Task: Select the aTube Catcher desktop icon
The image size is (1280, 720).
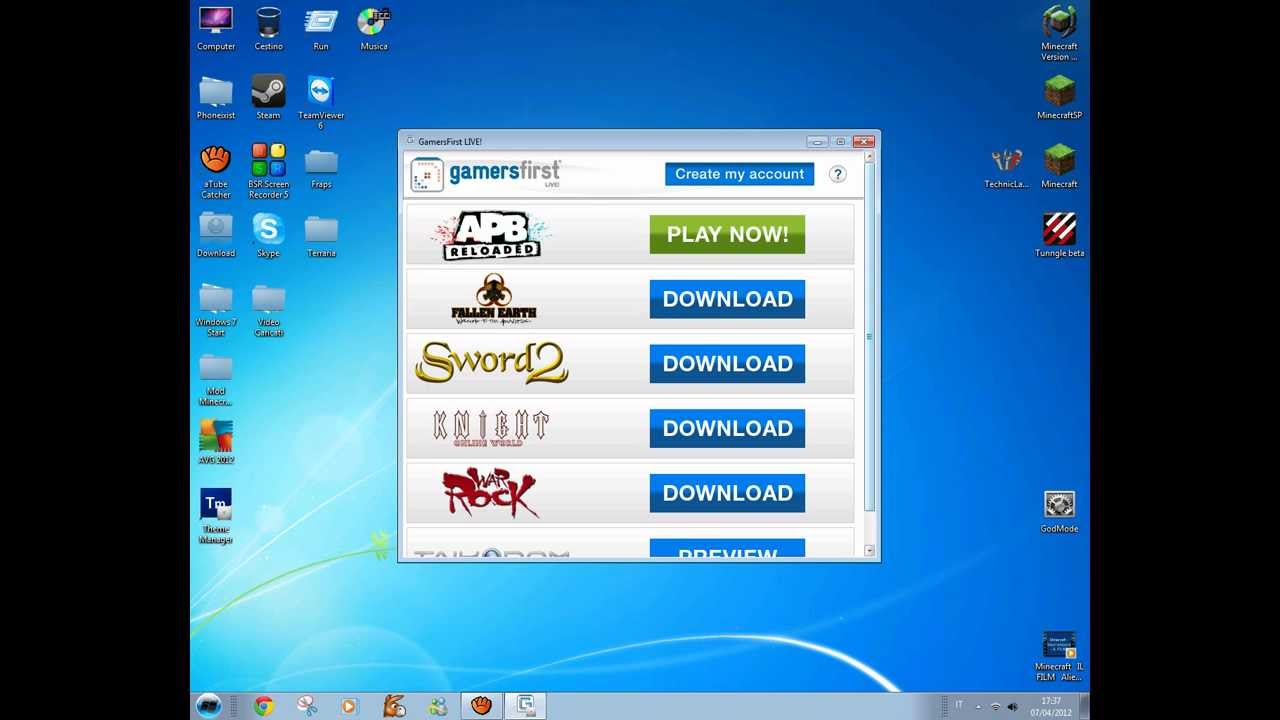Action: [x=216, y=172]
